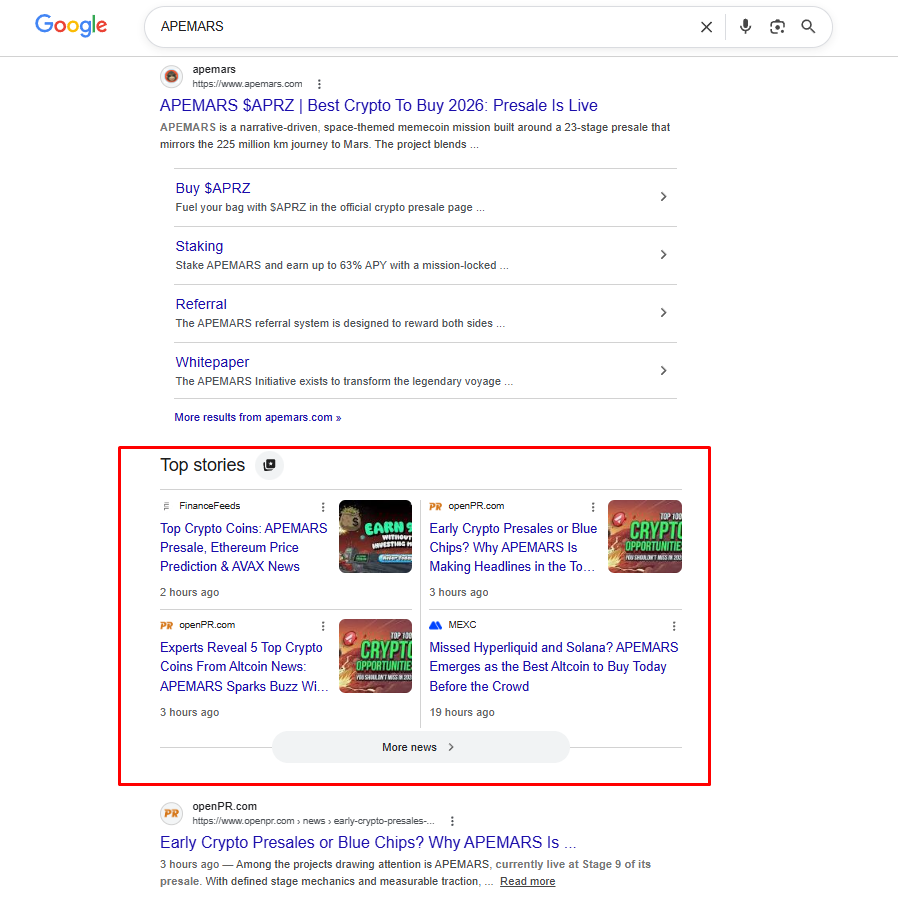
Task: Click the Read more link
Action: click(528, 881)
